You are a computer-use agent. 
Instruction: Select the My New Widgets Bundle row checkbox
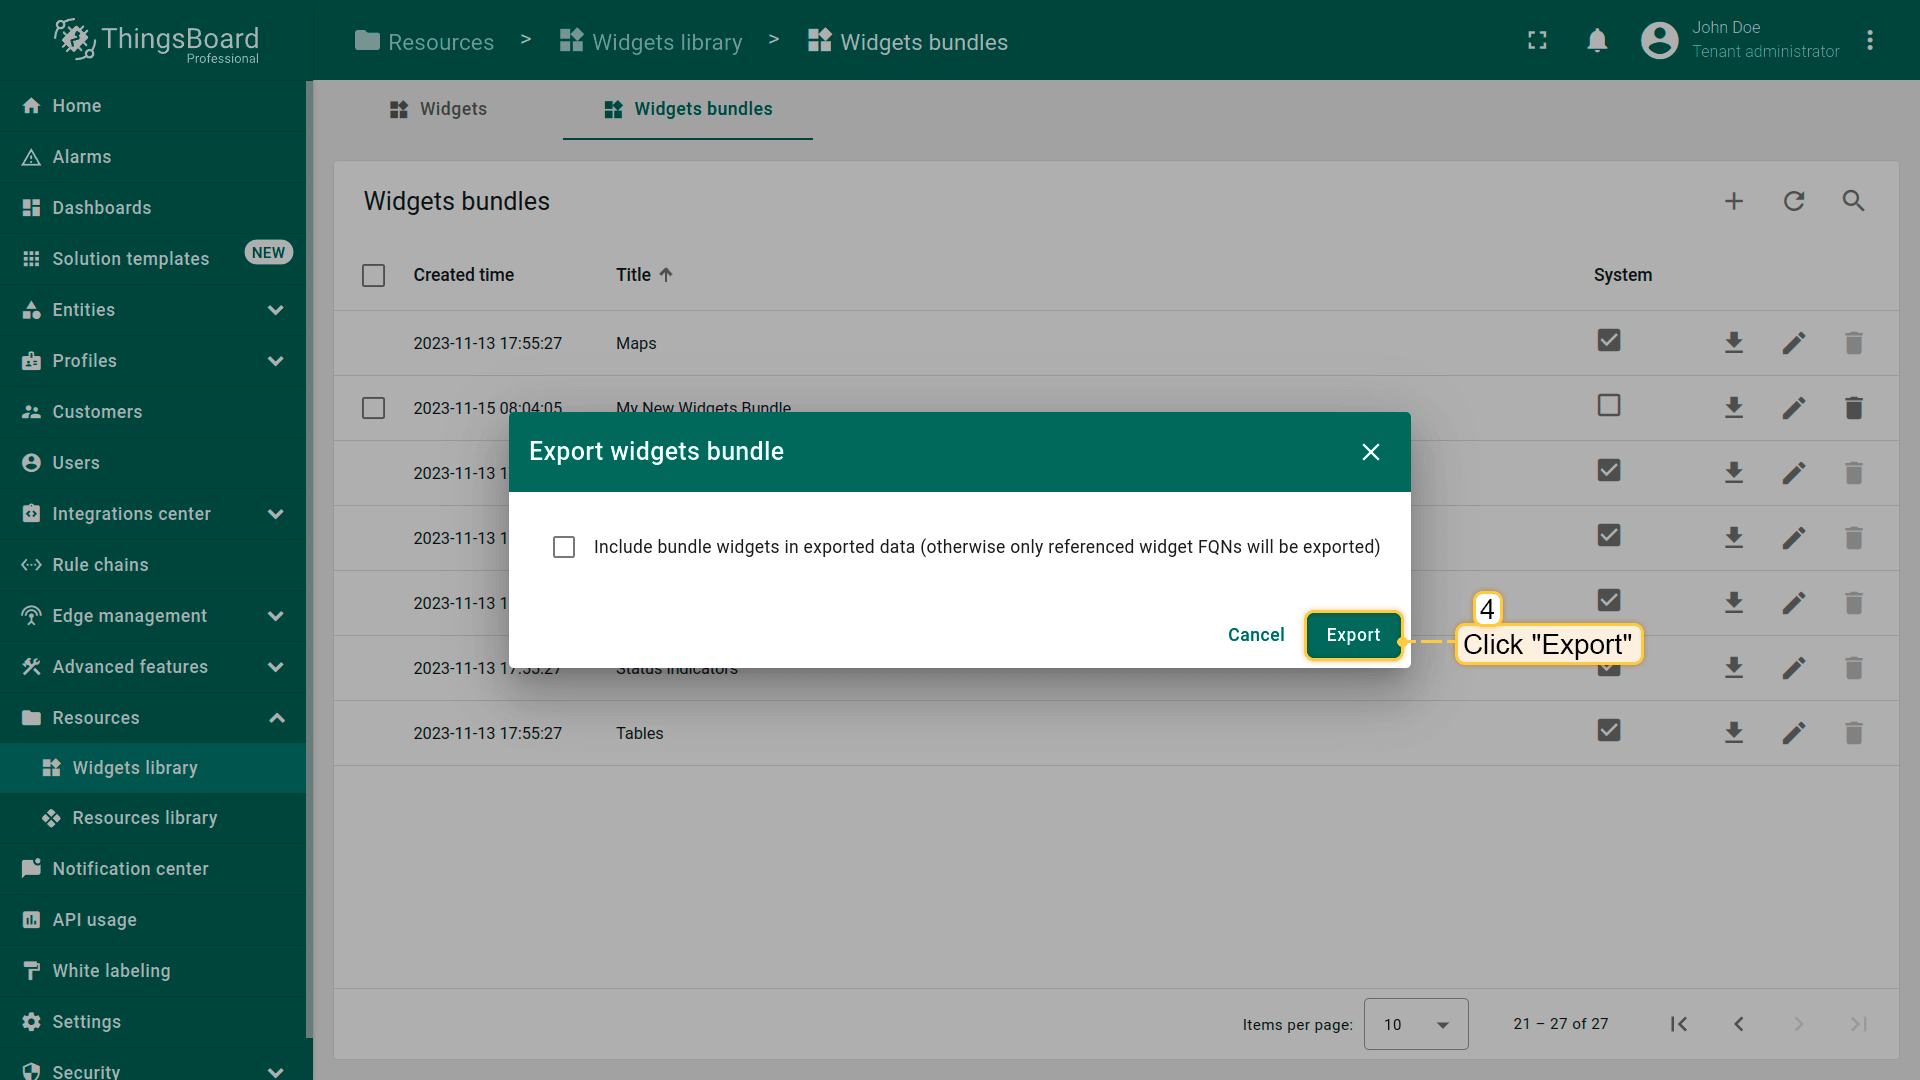coord(373,408)
